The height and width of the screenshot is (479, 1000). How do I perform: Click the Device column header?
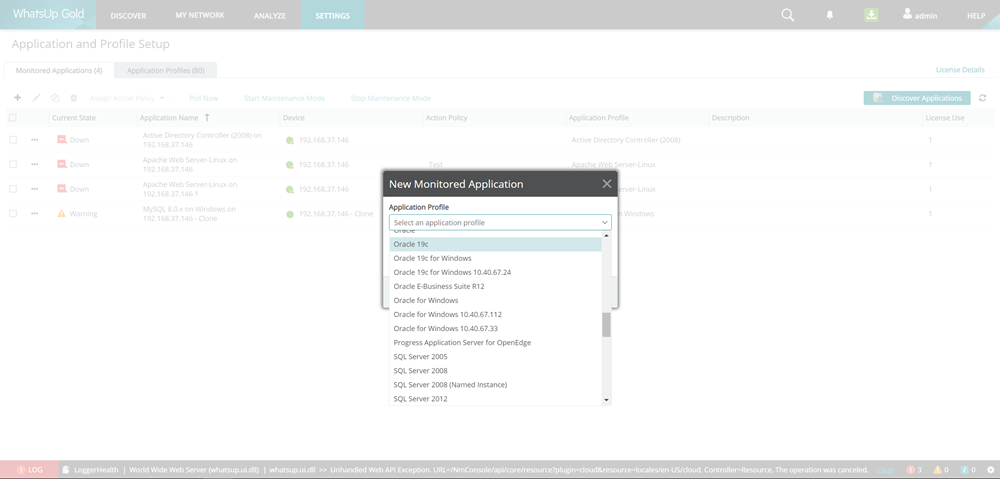click(351, 118)
